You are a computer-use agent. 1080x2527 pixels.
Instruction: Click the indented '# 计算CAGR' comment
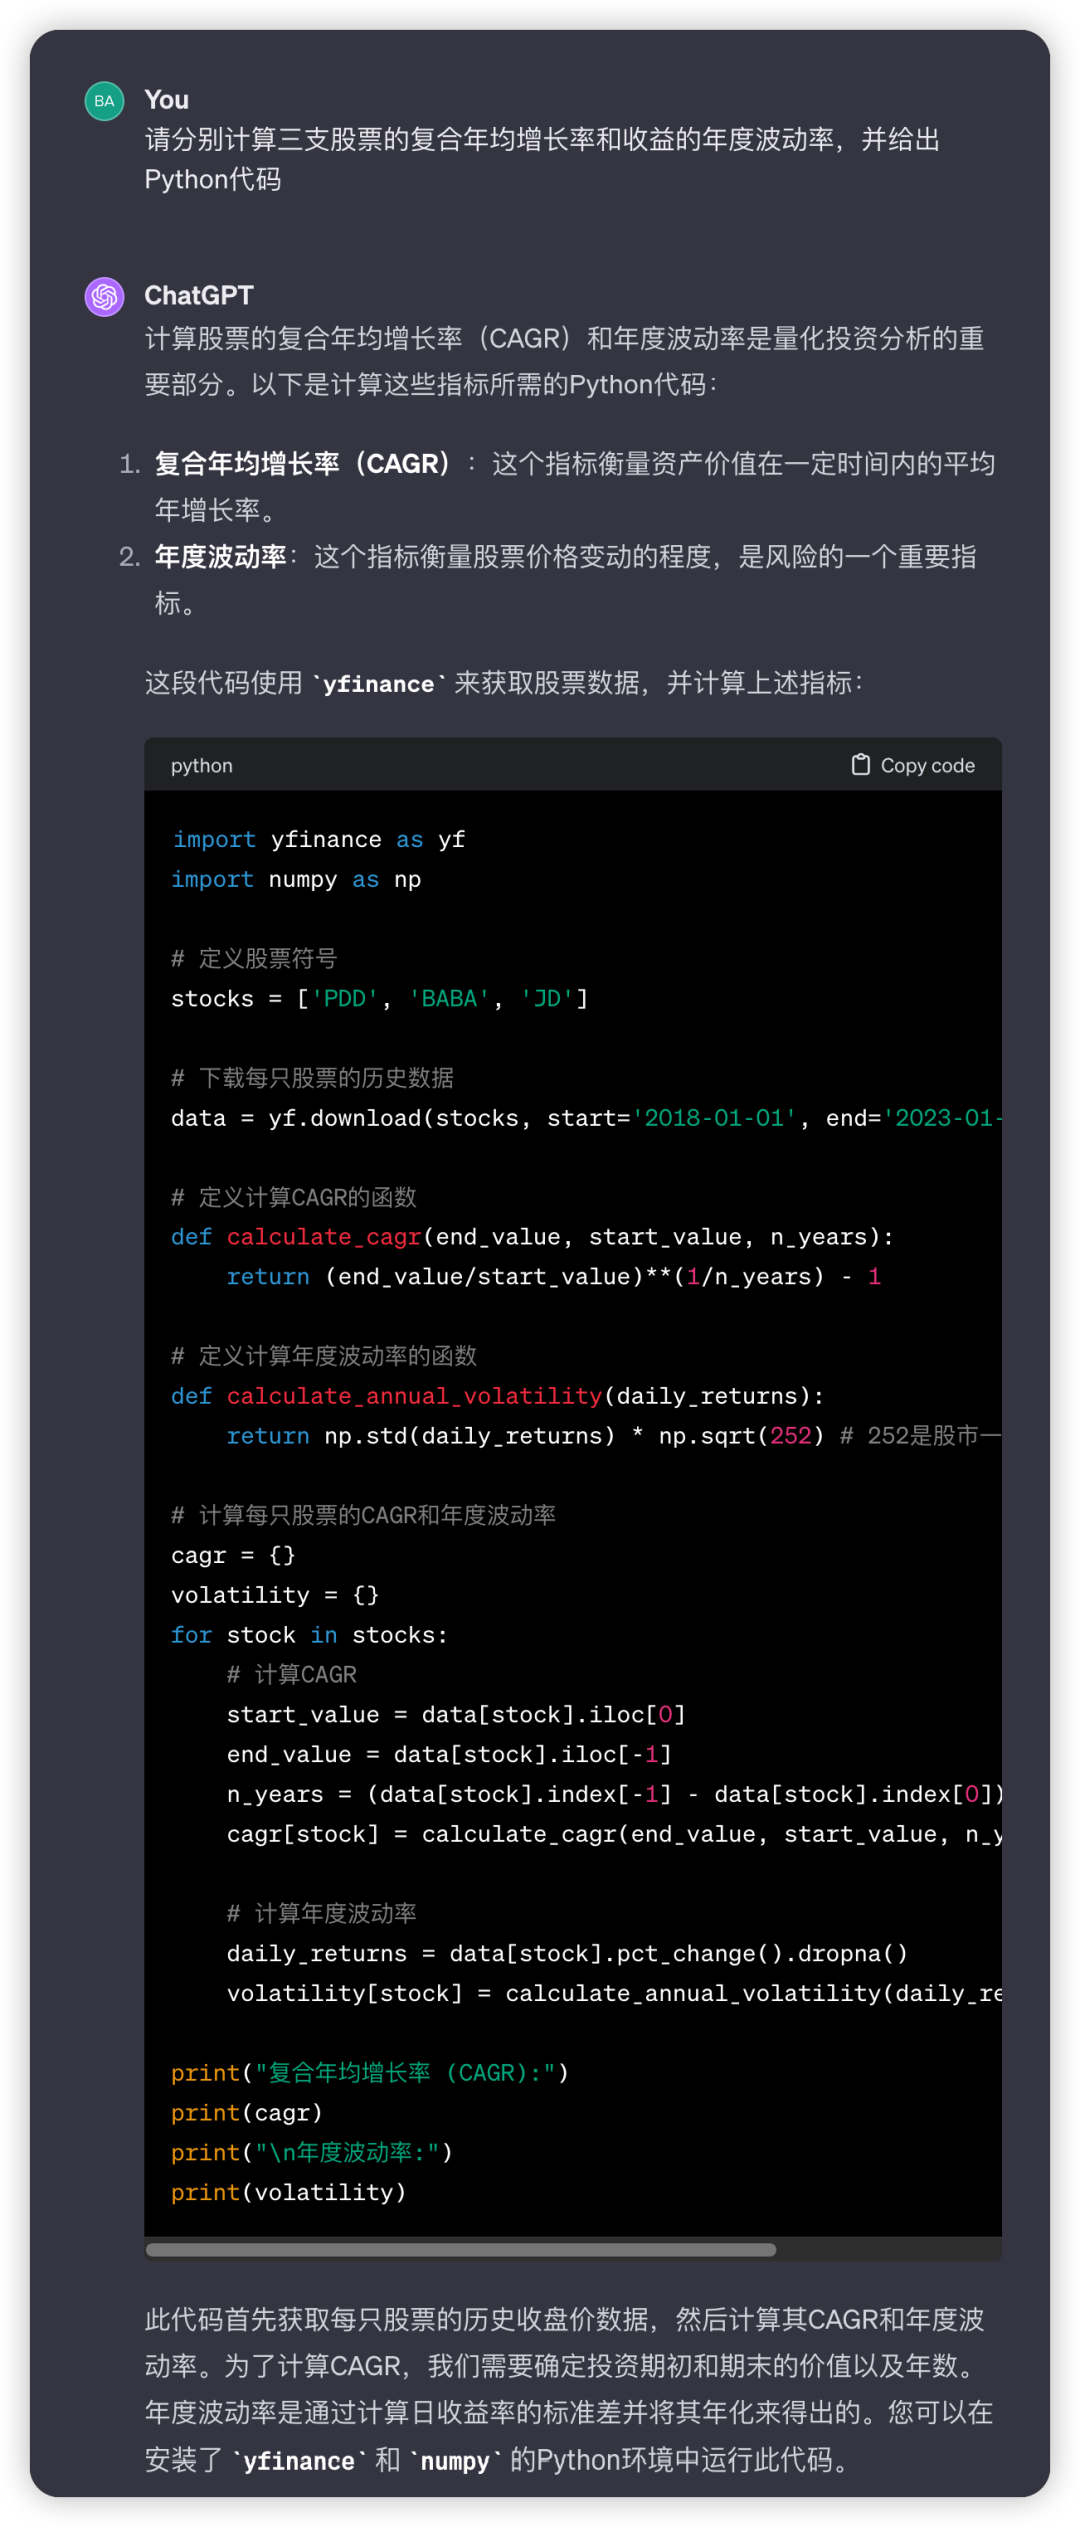[292, 1675]
